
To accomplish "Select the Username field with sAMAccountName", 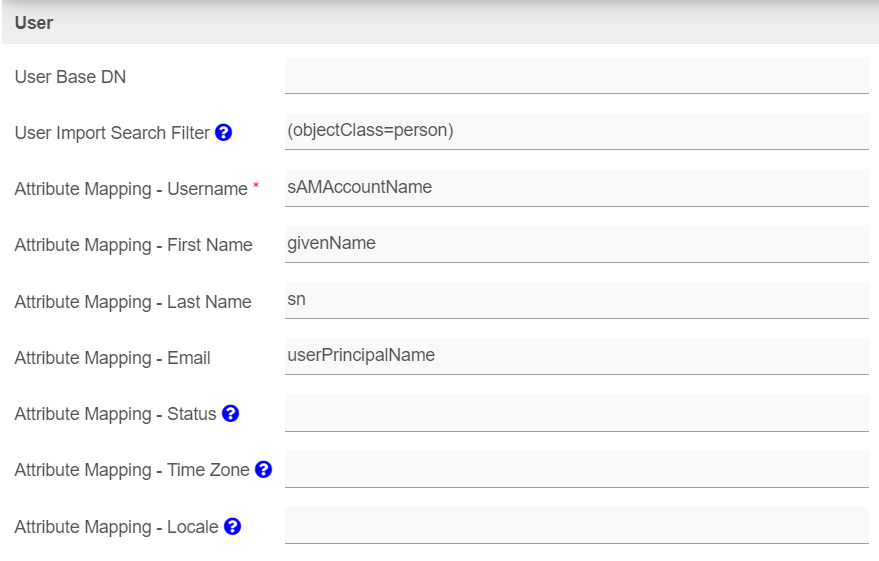I will 576,187.
